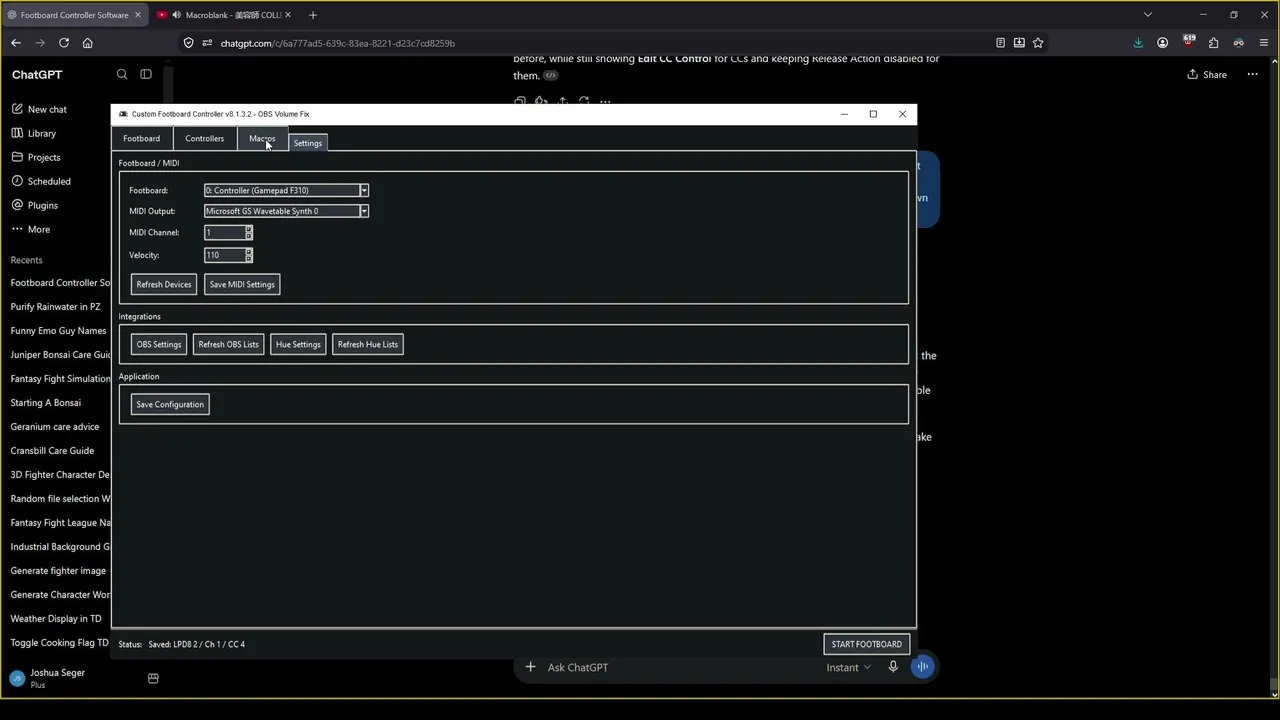The image size is (1280, 720).
Task: Click the glasses avatar extension icon
Action: click(x=1239, y=43)
